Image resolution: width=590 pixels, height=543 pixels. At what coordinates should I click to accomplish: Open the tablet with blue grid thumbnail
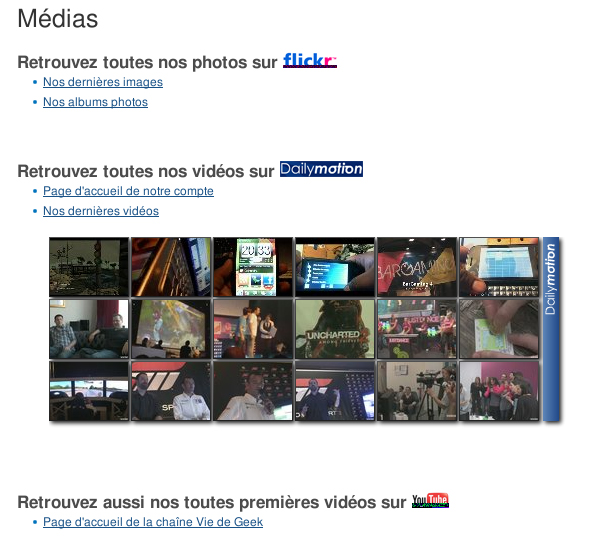pos(499,267)
